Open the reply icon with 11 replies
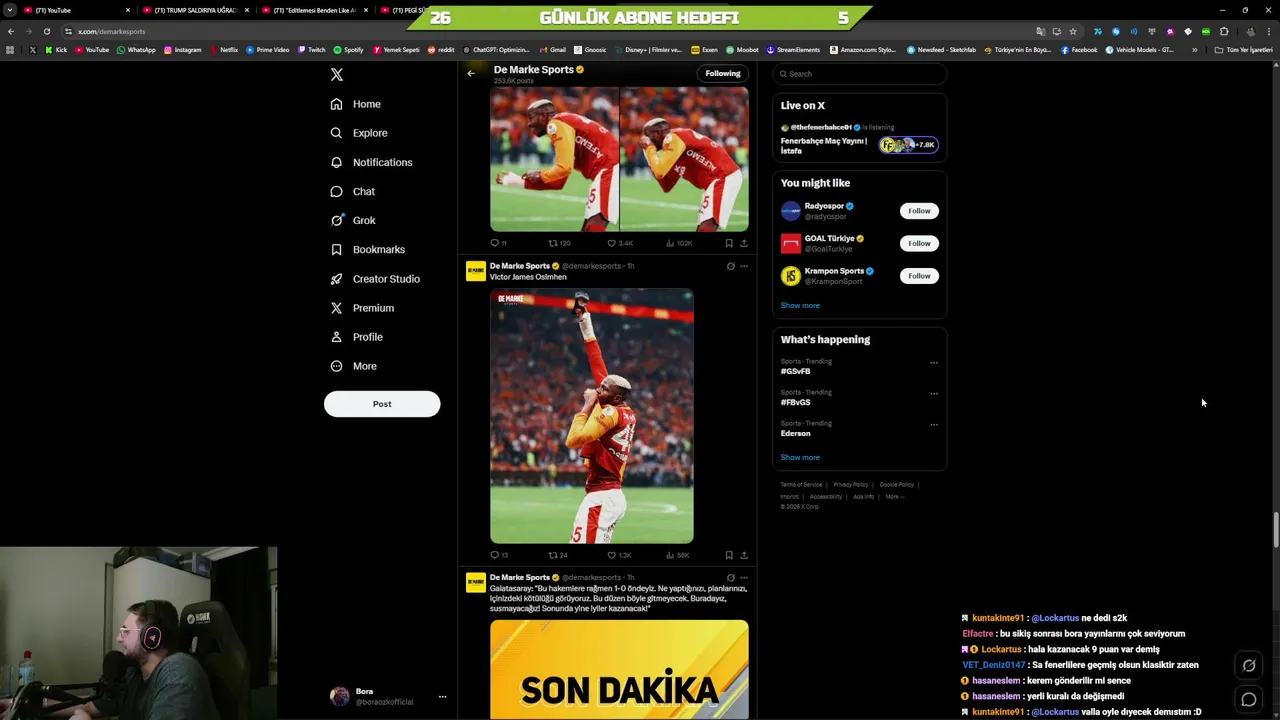The width and height of the screenshot is (1280, 720). pos(498,243)
